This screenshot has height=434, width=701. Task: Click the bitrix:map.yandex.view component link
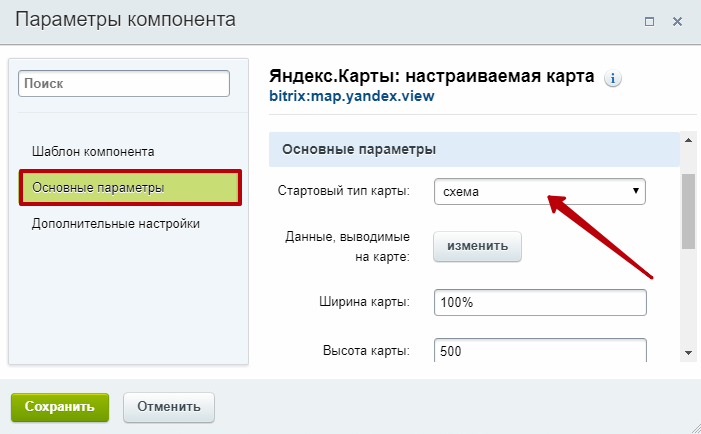point(352,96)
